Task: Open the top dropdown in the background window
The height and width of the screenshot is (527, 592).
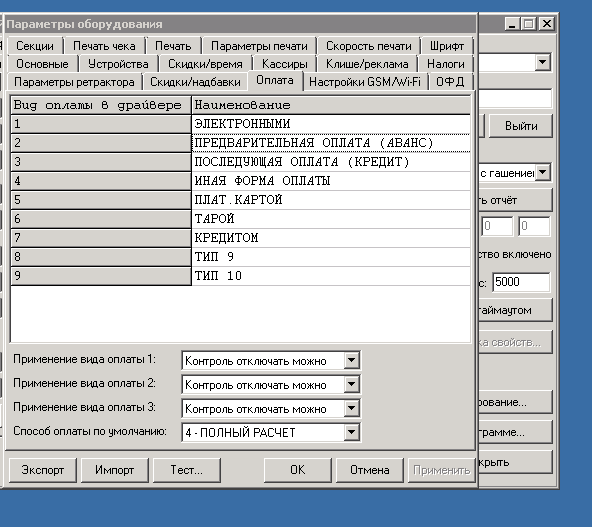Action: [x=543, y=62]
